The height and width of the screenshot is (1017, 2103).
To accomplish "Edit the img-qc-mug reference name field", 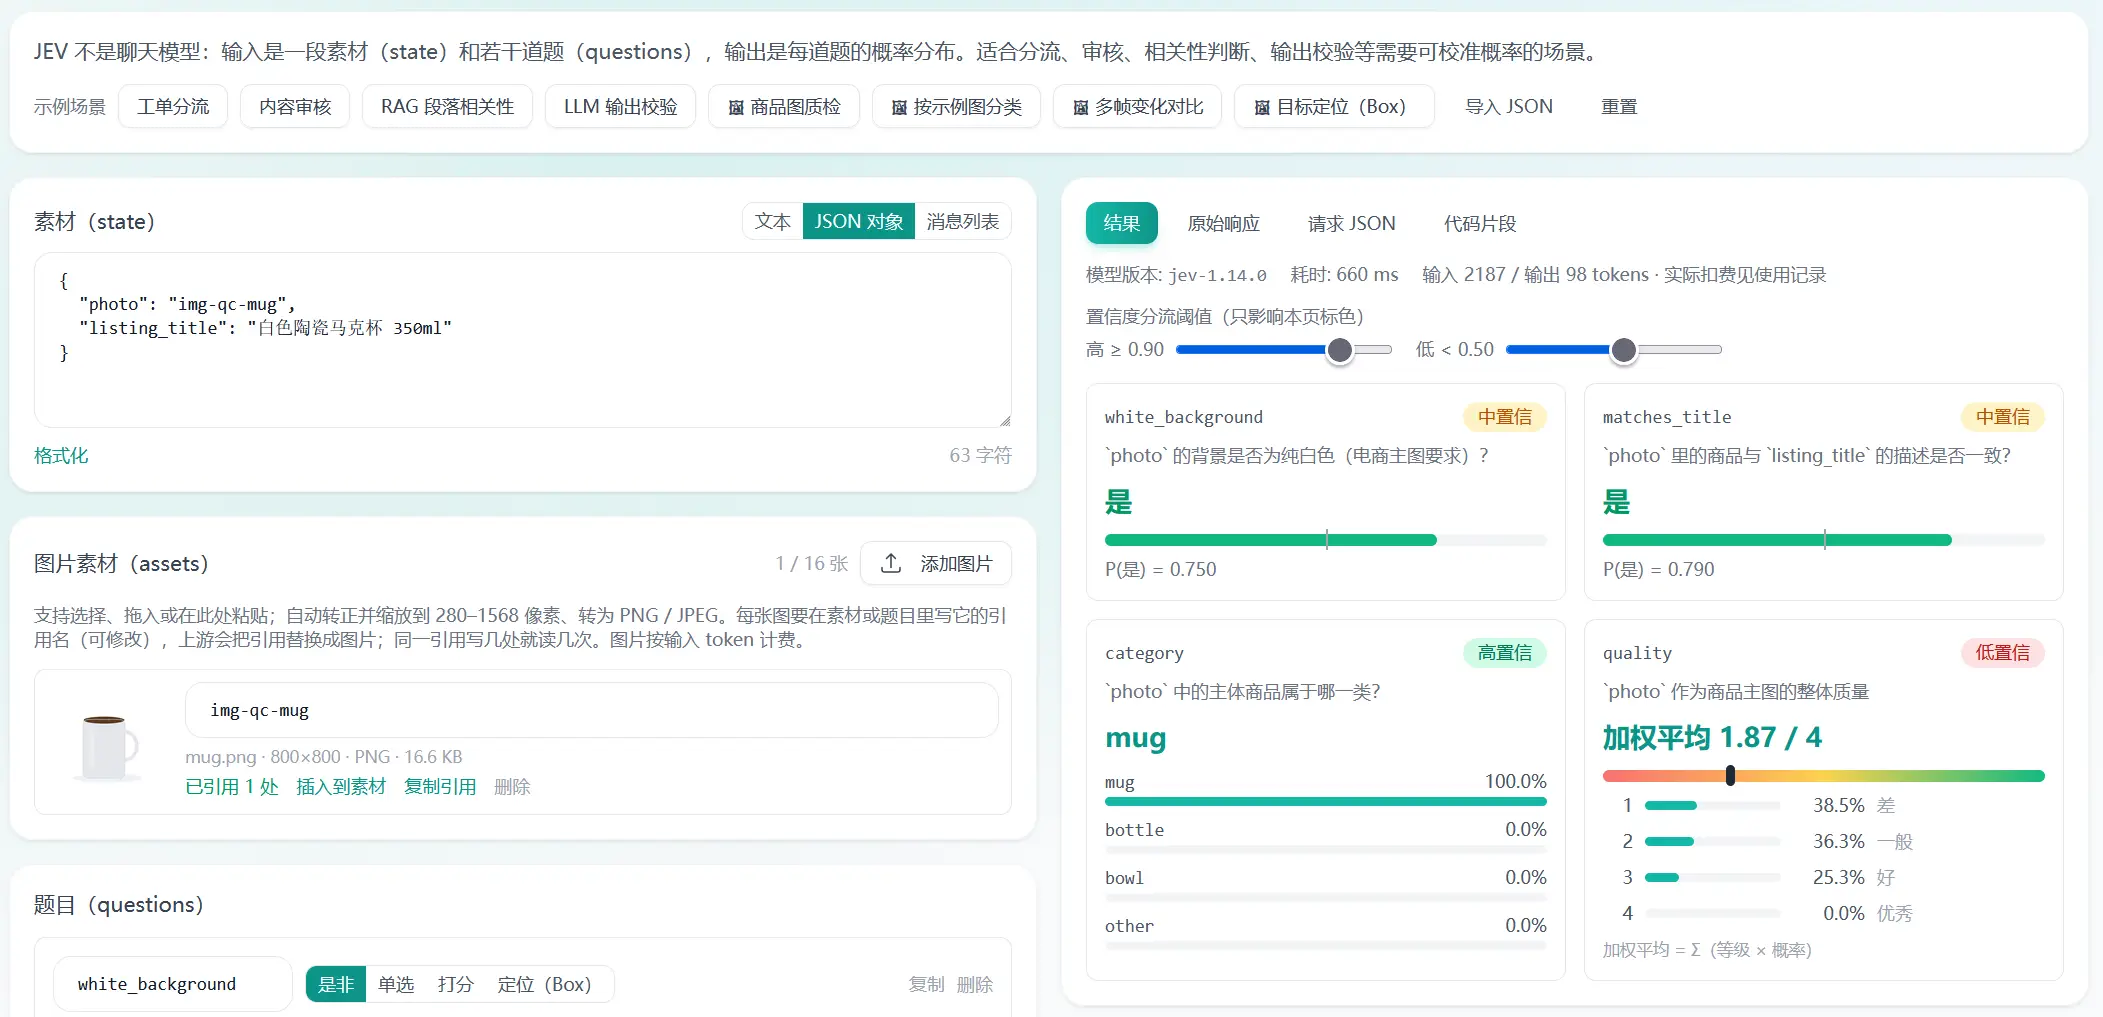I will 592,710.
